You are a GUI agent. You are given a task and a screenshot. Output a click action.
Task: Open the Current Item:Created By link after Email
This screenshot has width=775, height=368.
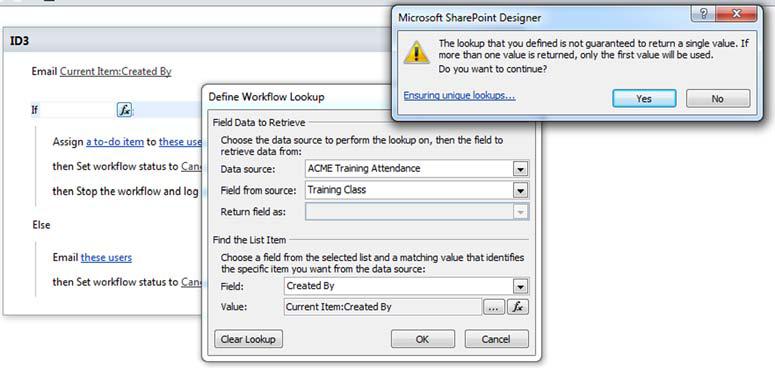(116, 72)
